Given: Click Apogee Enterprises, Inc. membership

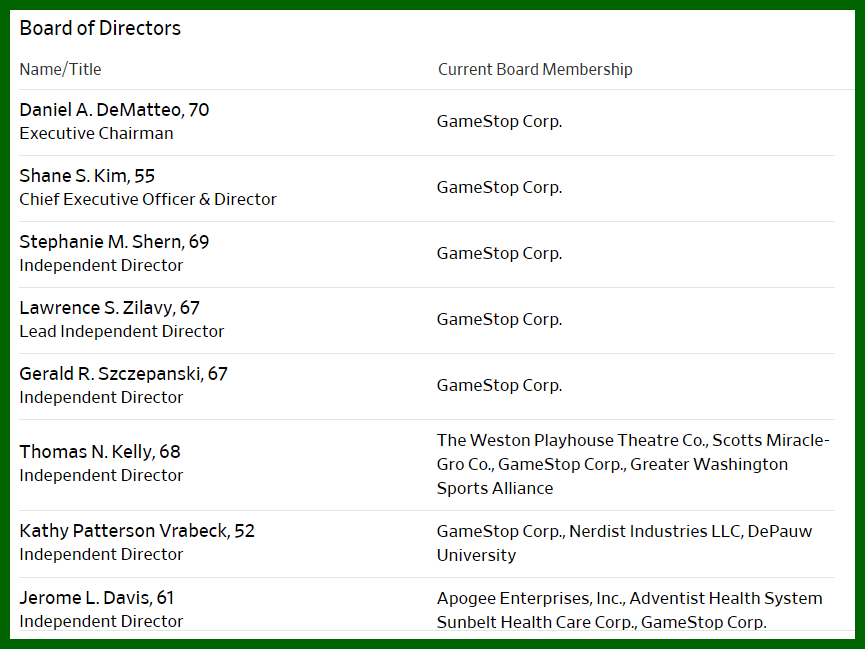Looking at the screenshot, I should pos(529,599).
